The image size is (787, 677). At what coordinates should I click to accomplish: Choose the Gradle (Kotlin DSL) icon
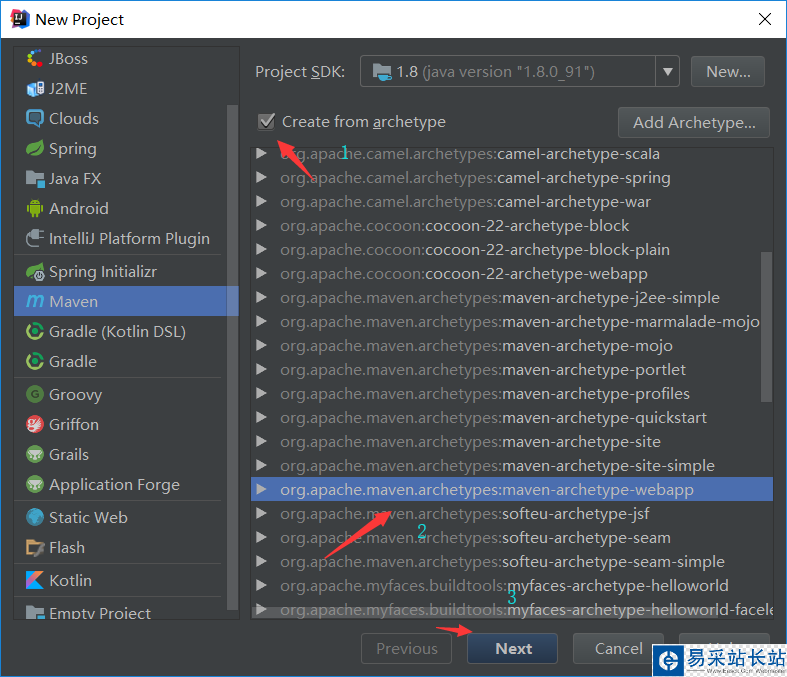coord(35,331)
